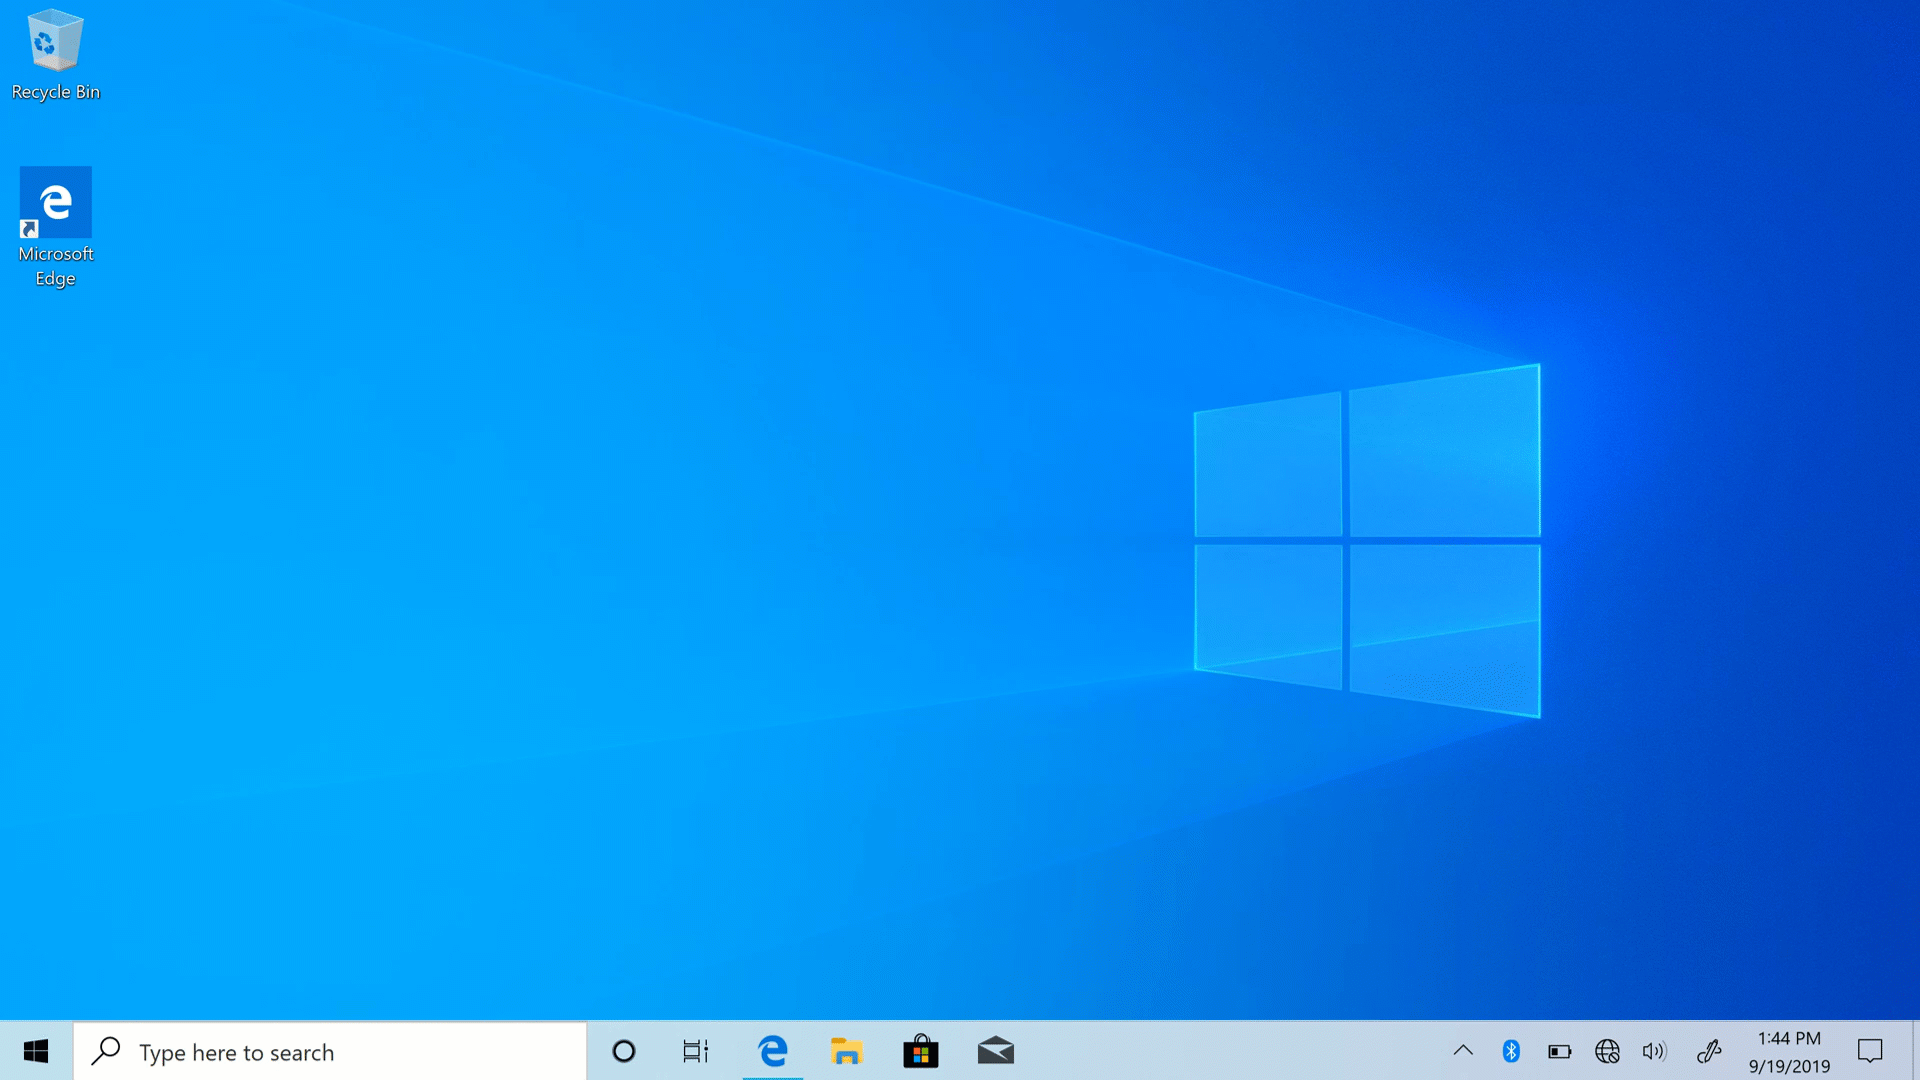Click the network/language indicator icon
Image resolution: width=1920 pixels, height=1080 pixels.
point(1606,1051)
